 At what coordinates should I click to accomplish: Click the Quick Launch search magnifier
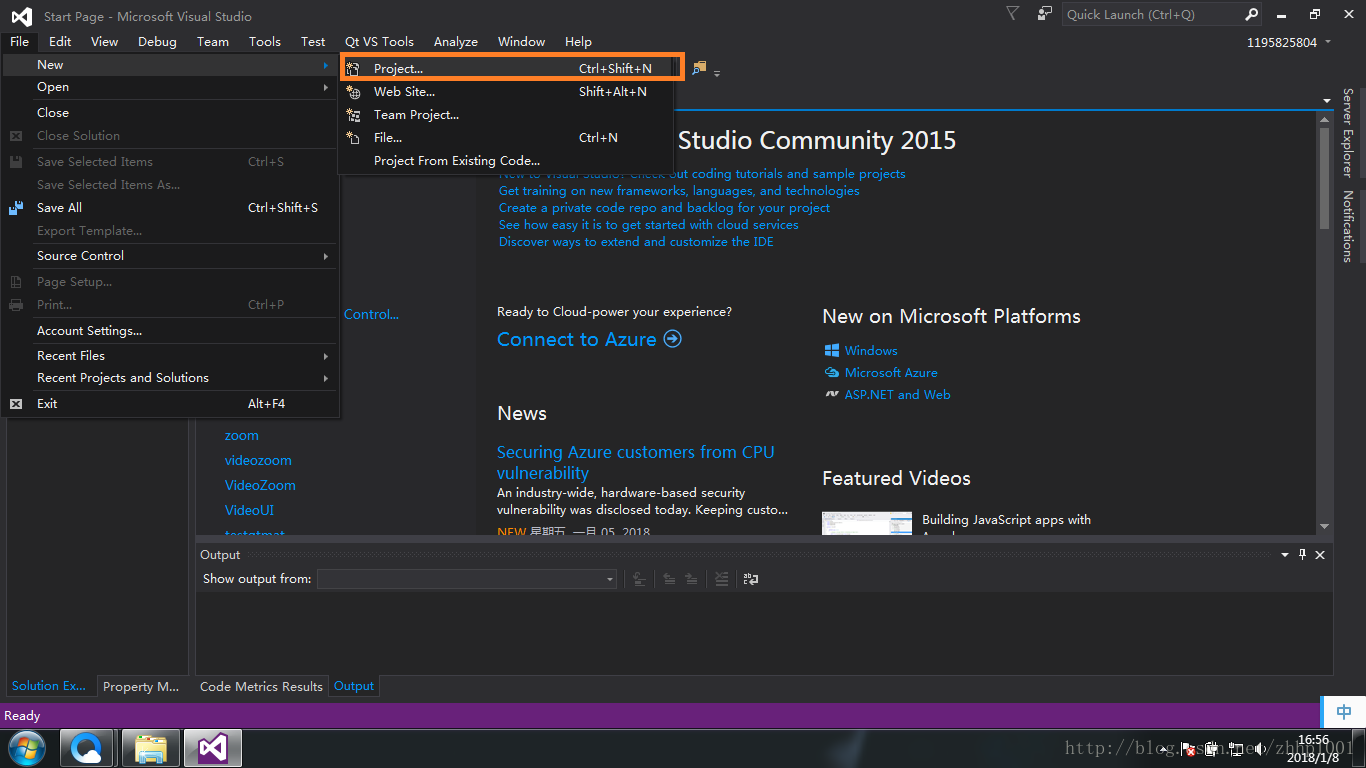(1251, 14)
